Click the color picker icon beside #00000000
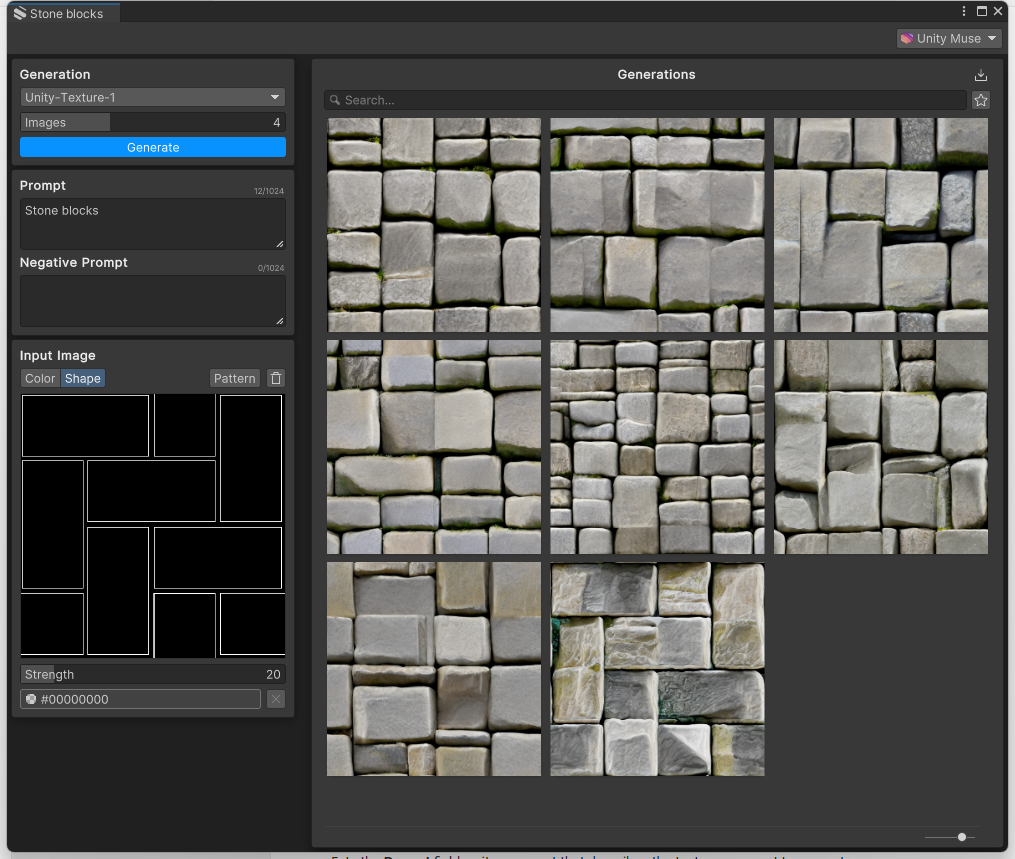Viewport: 1015px width, 859px height. (x=31, y=700)
